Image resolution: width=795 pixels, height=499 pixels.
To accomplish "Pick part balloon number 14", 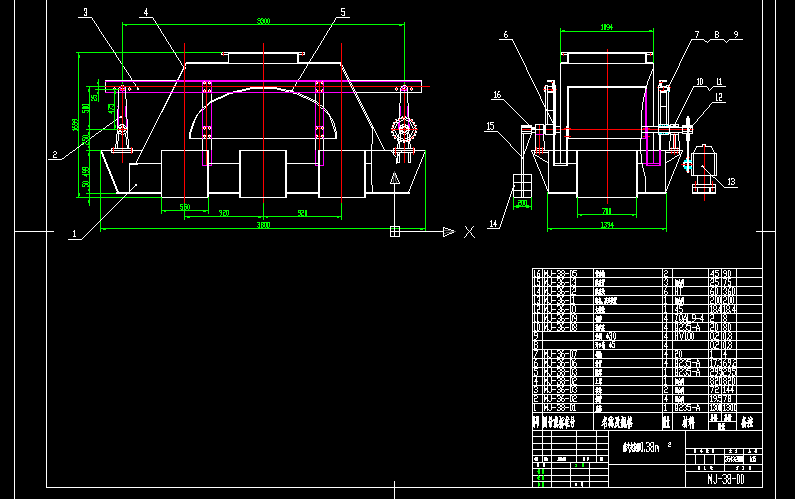I will 492,225.
